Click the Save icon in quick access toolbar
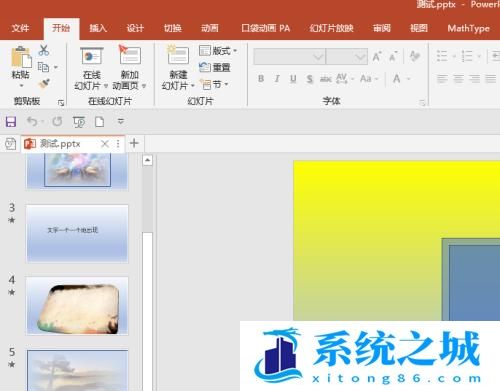 tap(11, 122)
